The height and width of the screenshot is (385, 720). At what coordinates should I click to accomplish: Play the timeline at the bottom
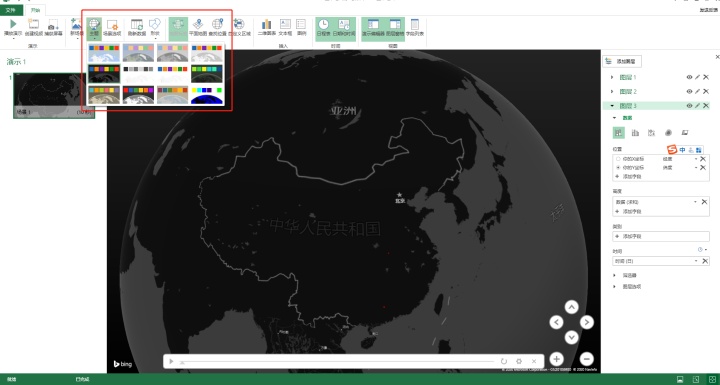(171, 361)
